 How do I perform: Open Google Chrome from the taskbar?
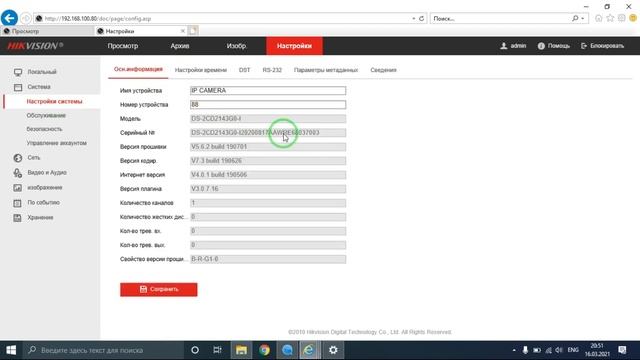[x=264, y=350]
